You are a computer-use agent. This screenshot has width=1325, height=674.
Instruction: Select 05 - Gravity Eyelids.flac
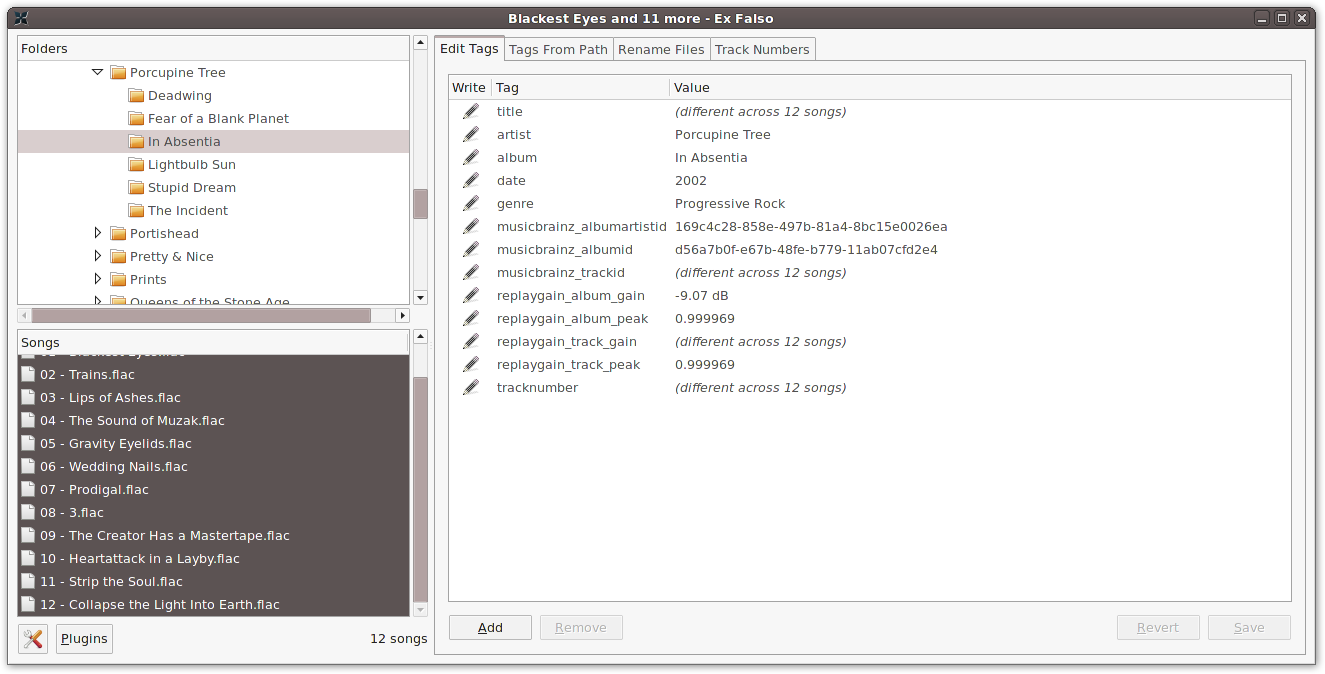click(213, 443)
